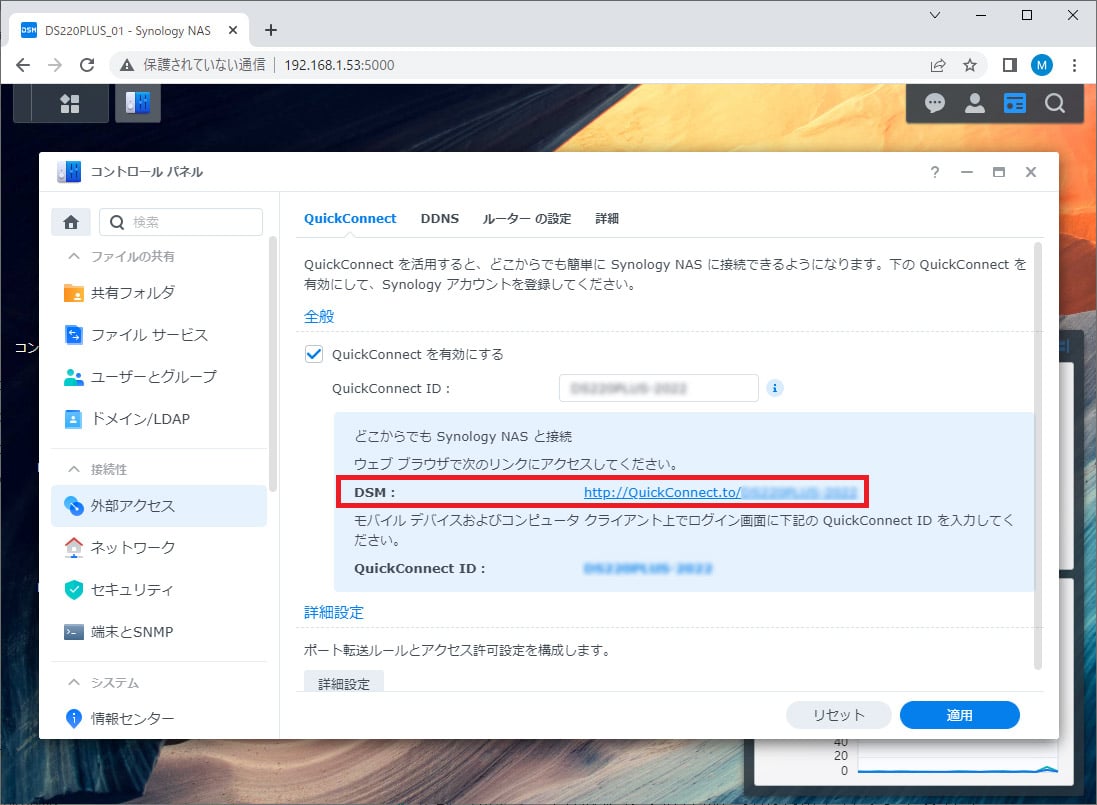
Task: Close the DS220PLUS_01 browser tab
Action: [233, 30]
